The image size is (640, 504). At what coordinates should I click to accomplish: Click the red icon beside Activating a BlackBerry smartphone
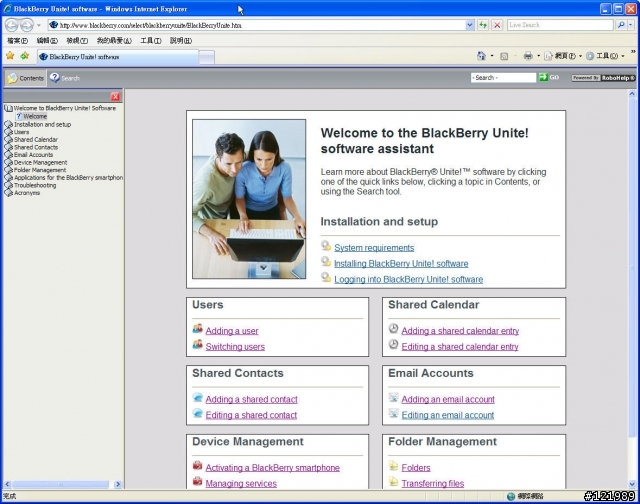(x=198, y=465)
